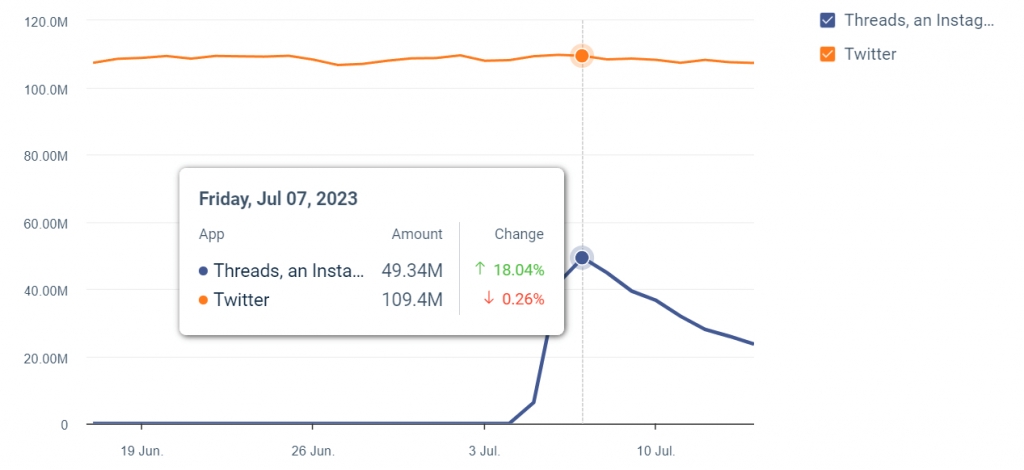Uncheck the Threads legend checkbox
The height and width of the screenshot is (470, 1024).
pyautogui.click(x=827, y=21)
